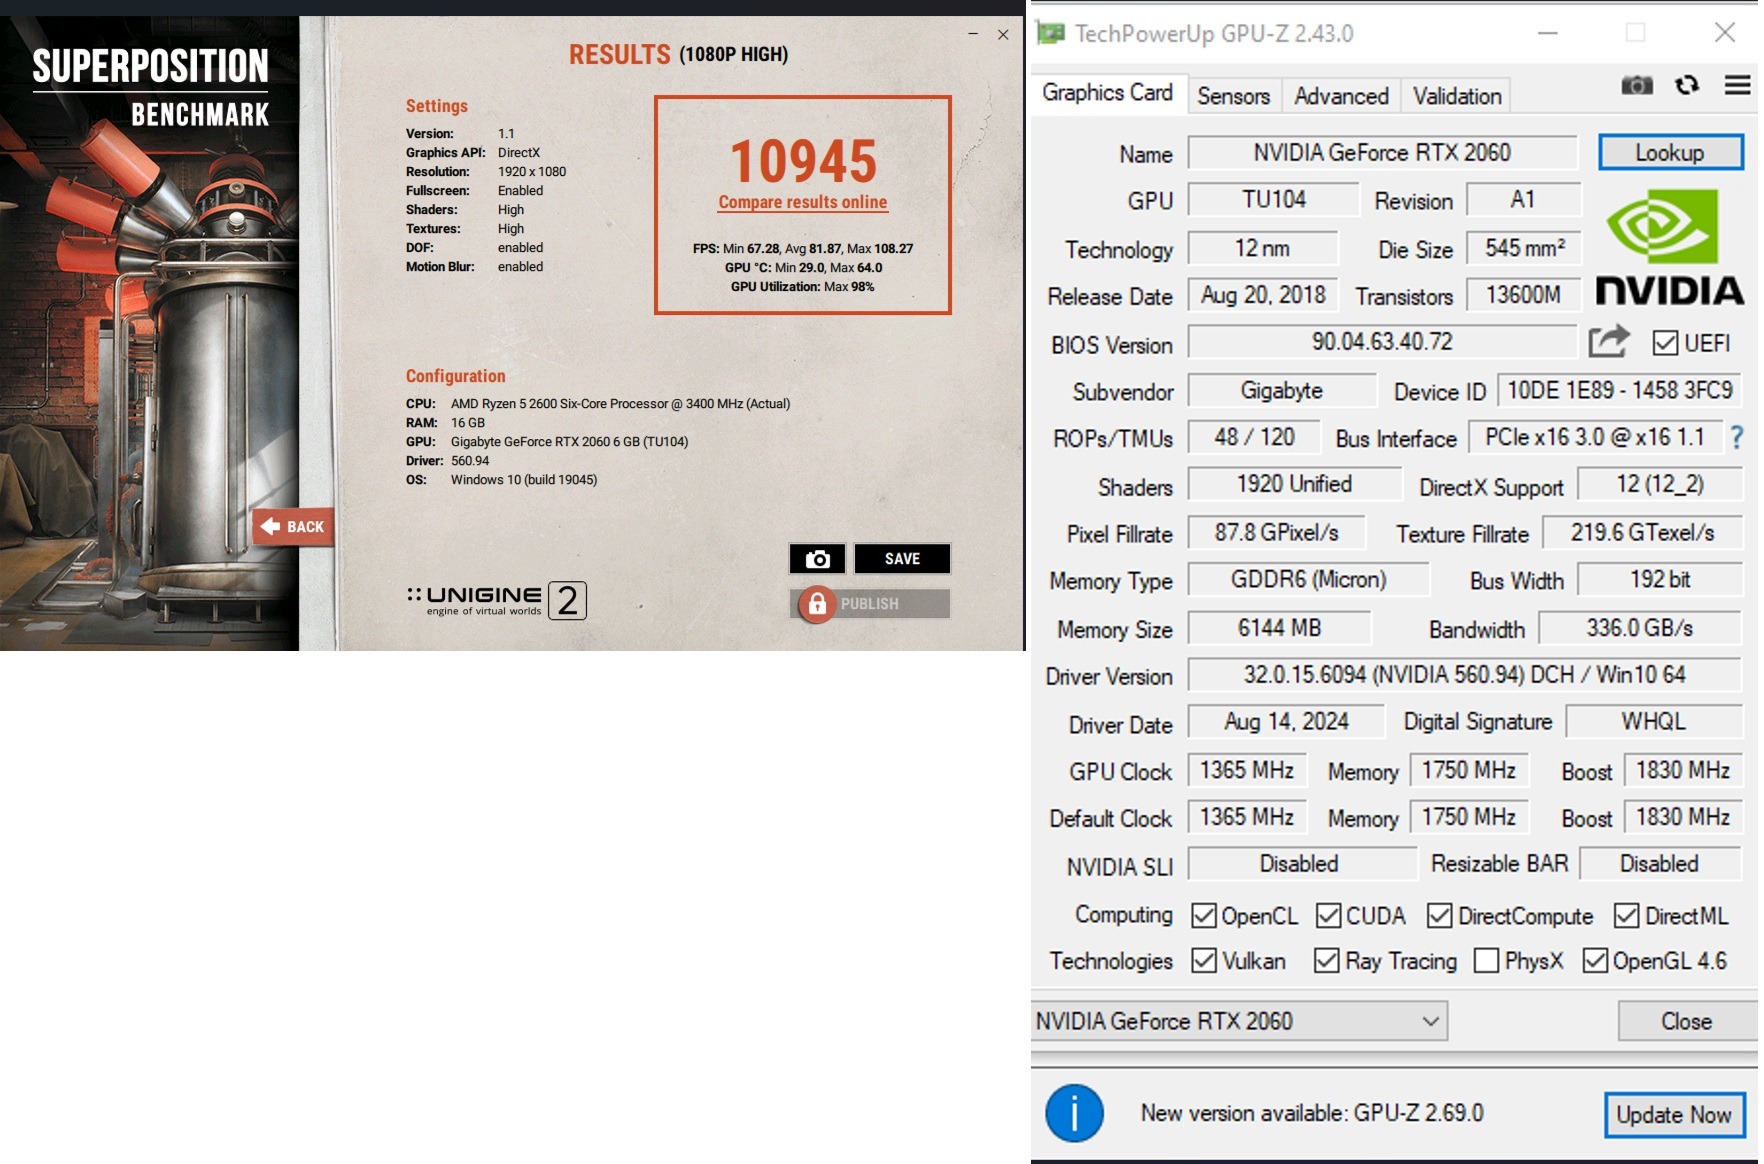Click the Pixel Fillrate field 87.8 GPixel/s
The image size is (1764, 1164).
(x=1277, y=533)
